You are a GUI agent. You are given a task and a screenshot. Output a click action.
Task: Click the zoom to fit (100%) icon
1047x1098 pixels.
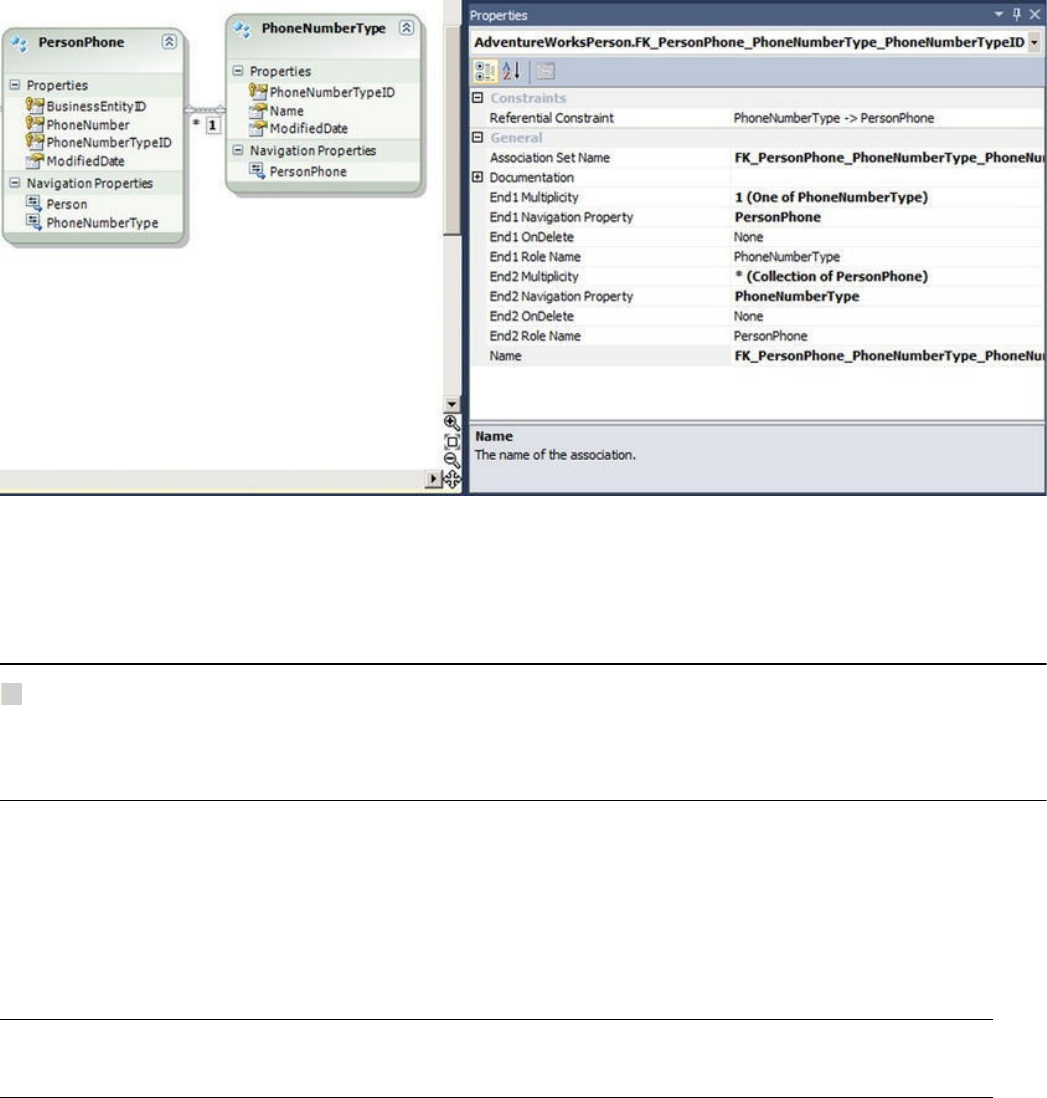452,441
